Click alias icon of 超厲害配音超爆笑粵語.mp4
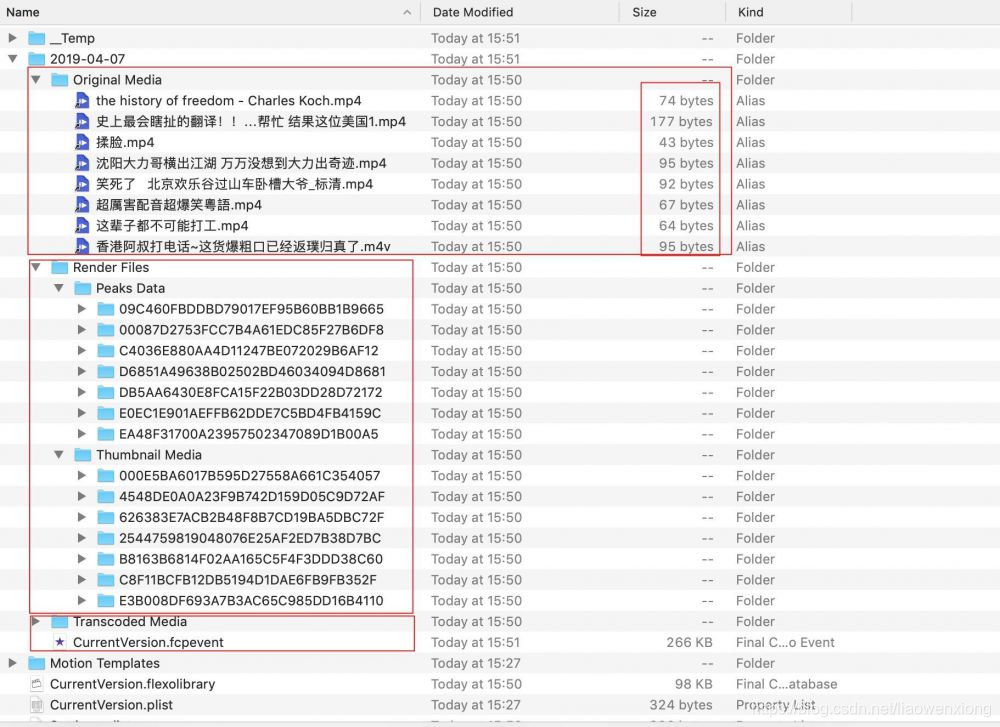 82,205
